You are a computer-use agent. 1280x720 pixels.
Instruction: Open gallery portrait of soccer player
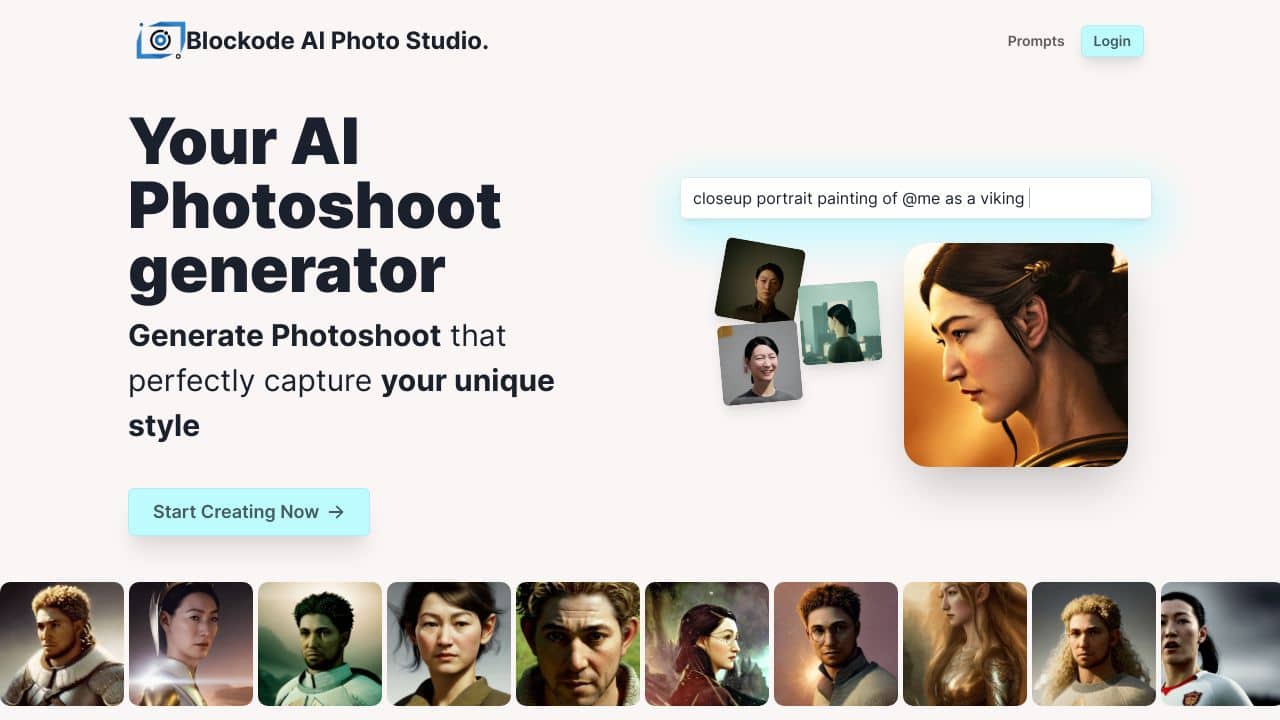click(x=1220, y=644)
